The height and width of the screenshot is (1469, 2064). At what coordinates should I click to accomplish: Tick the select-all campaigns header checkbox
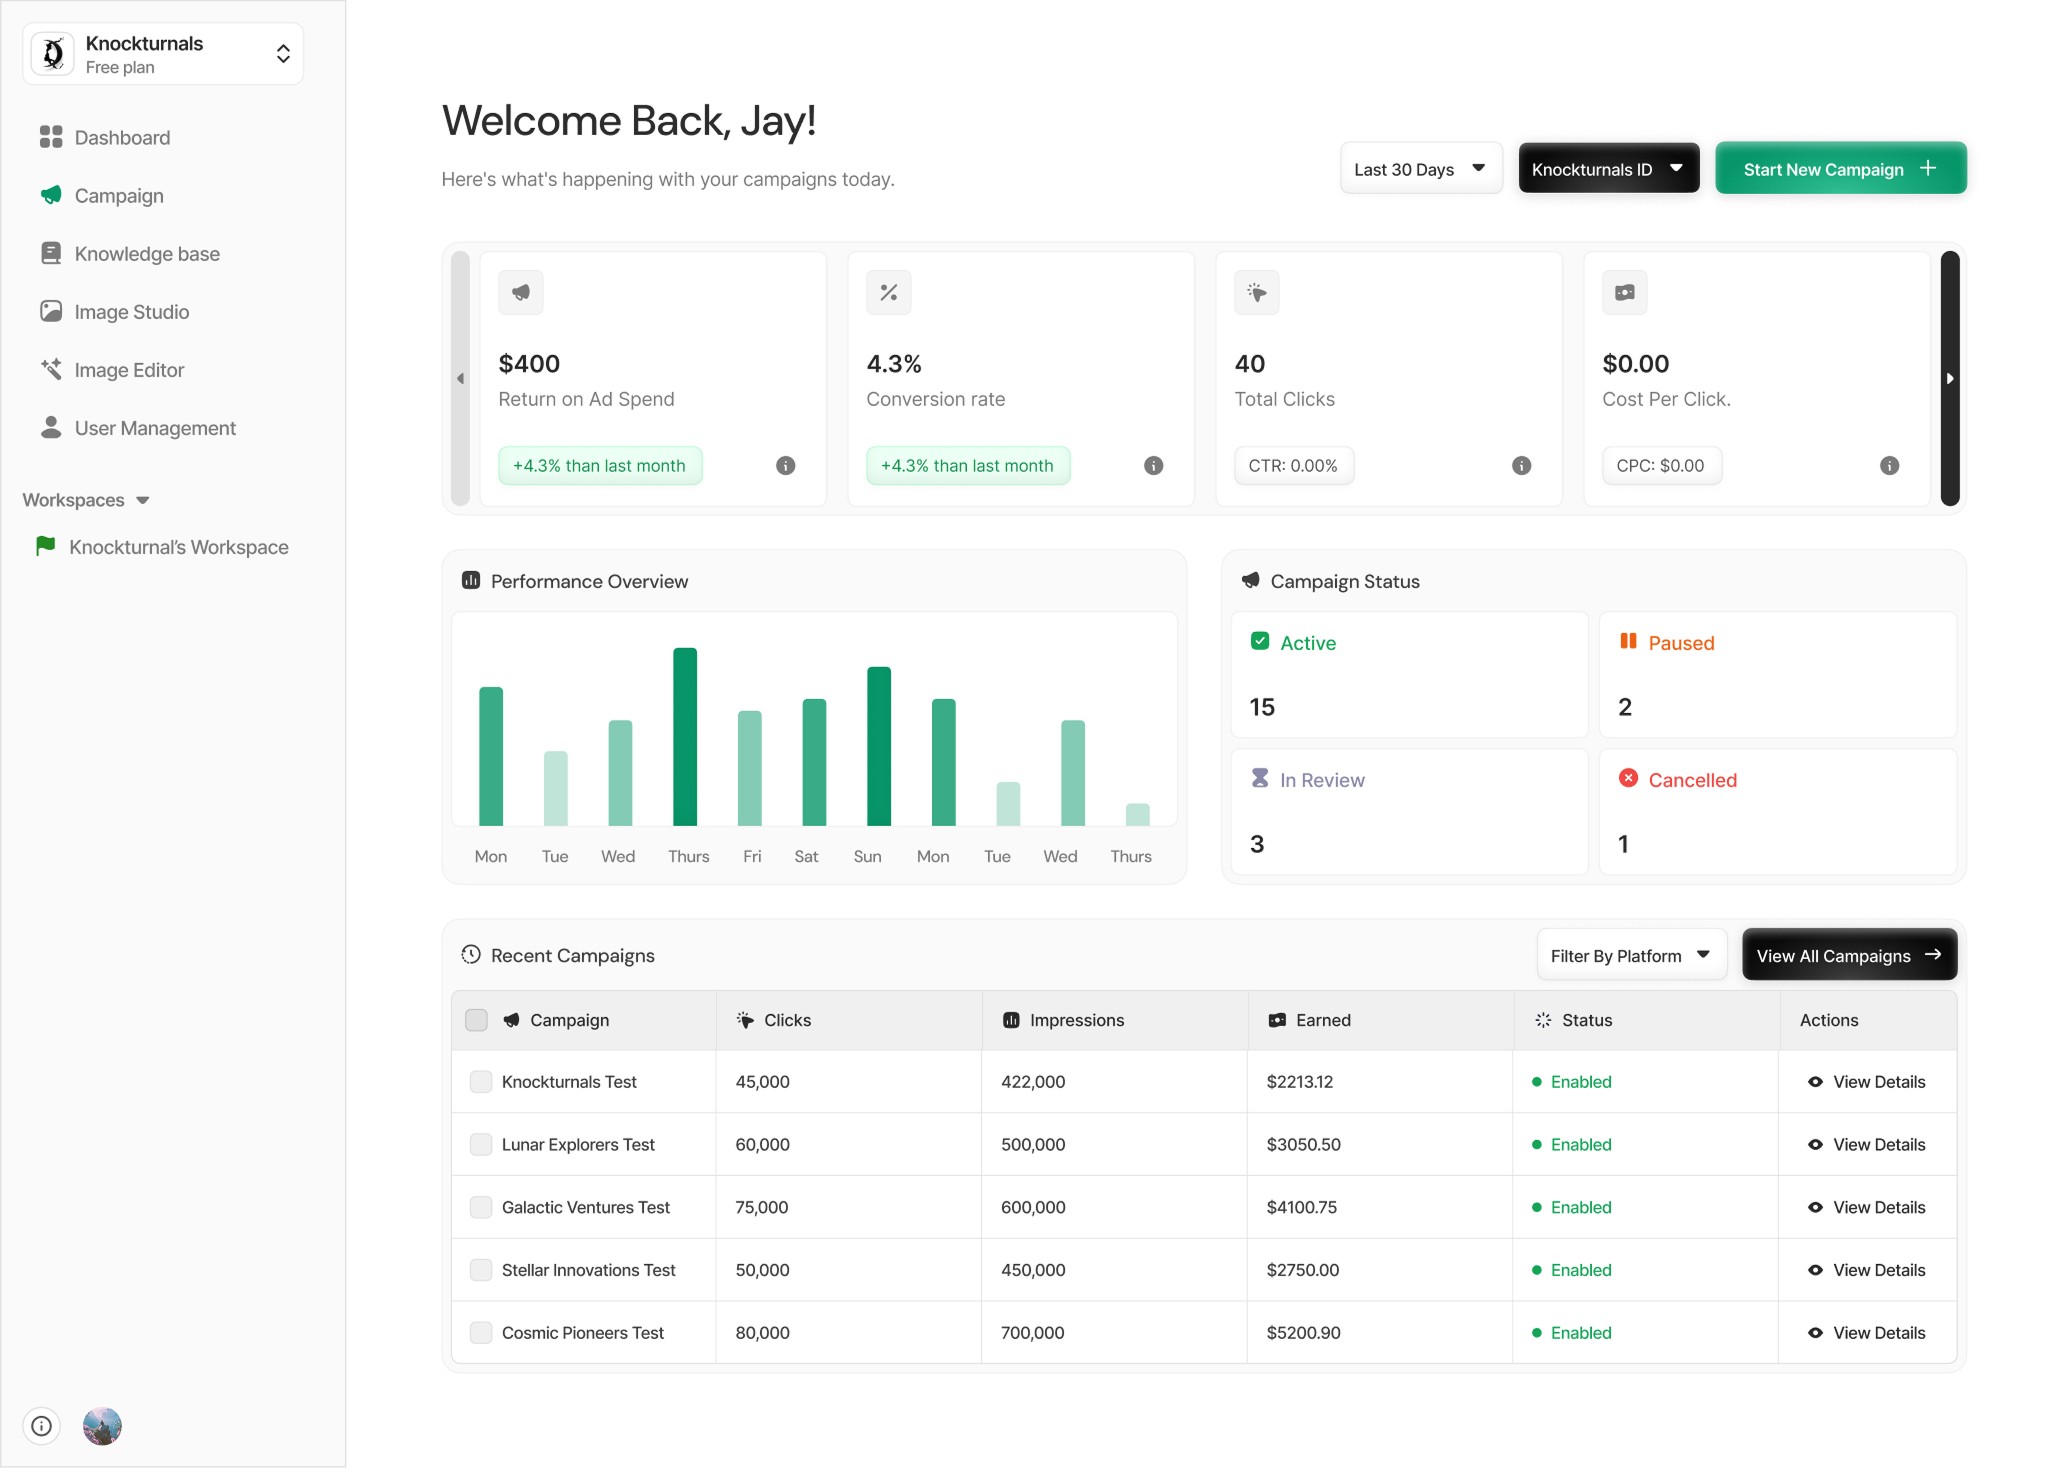[477, 1020]
